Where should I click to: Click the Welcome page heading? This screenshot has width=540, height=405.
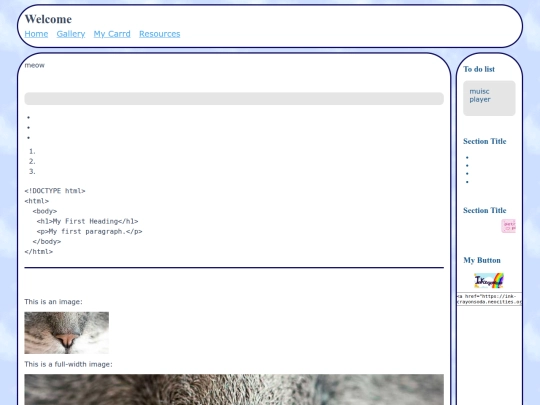point(48,19)
